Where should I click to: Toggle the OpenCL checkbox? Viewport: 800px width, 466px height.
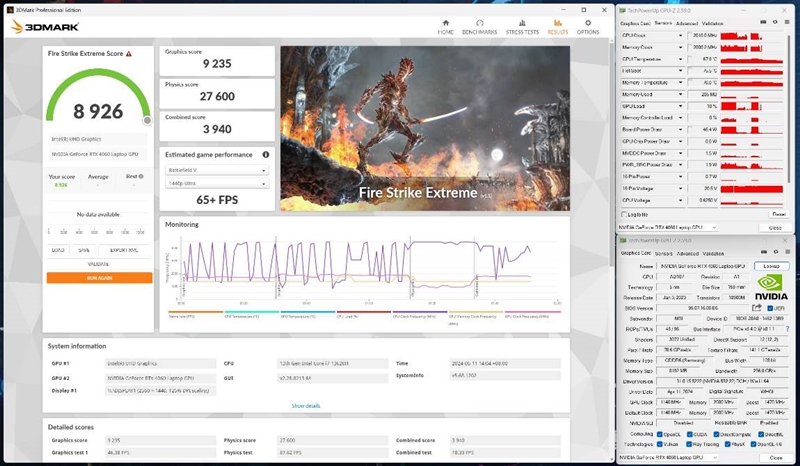point(659,434)
